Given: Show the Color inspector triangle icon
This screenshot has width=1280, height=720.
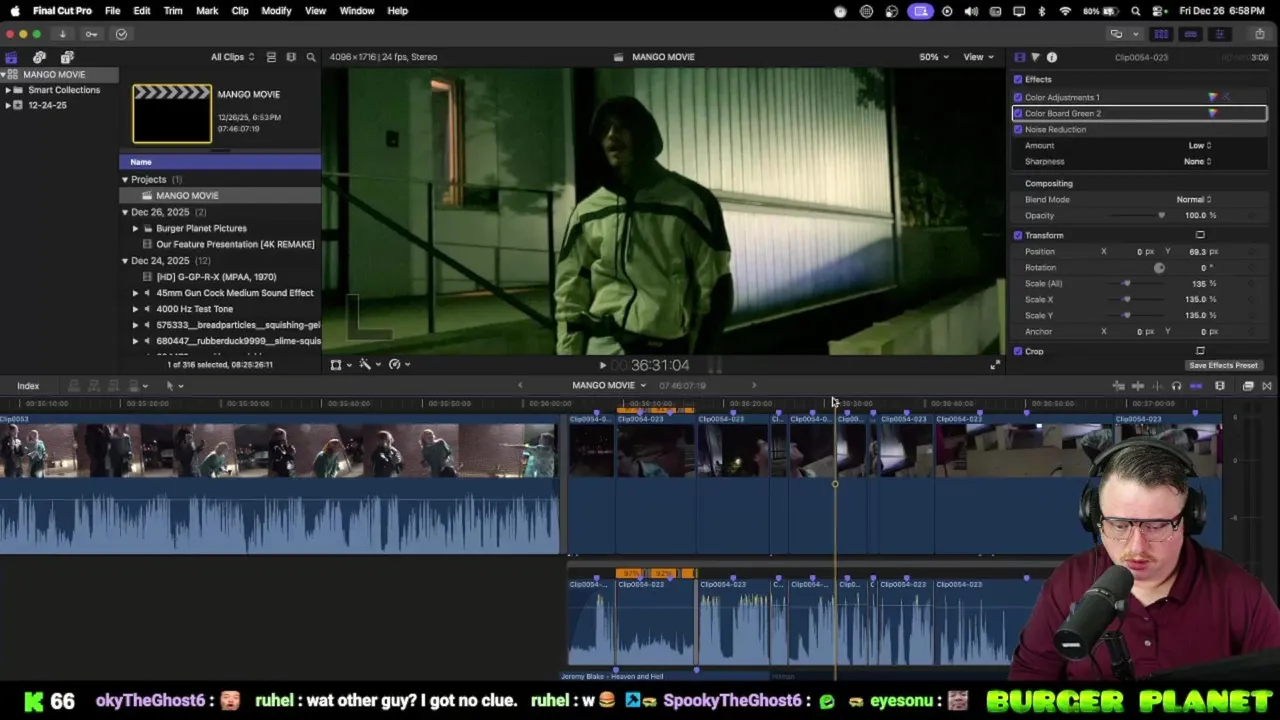Looking at the screenshot, I should tap(1035, 57).
